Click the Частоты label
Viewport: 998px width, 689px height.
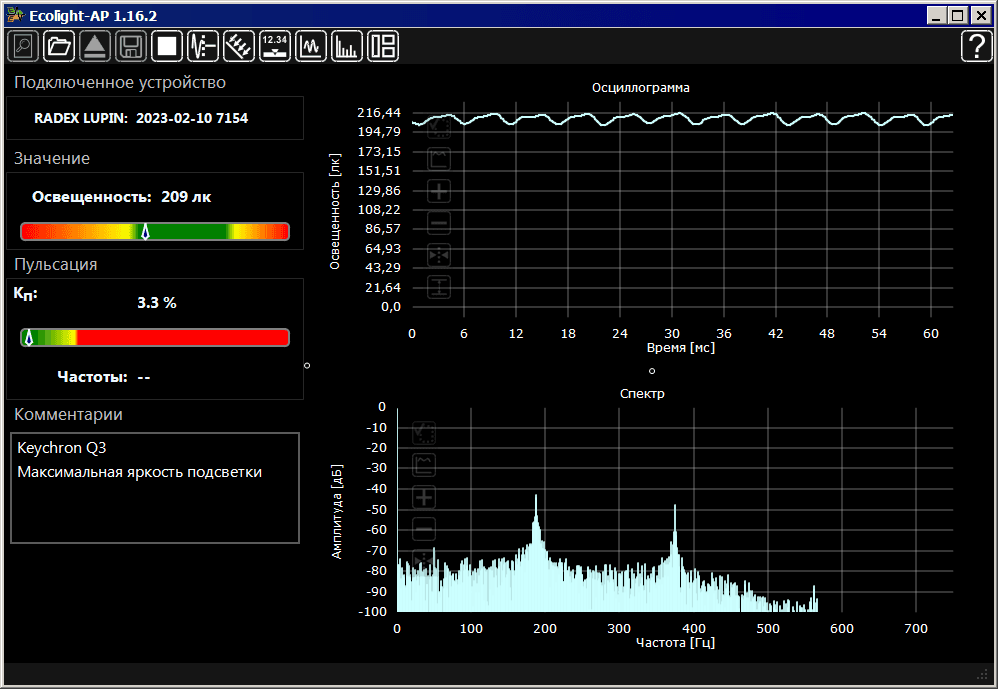click(x=92, y=377)
